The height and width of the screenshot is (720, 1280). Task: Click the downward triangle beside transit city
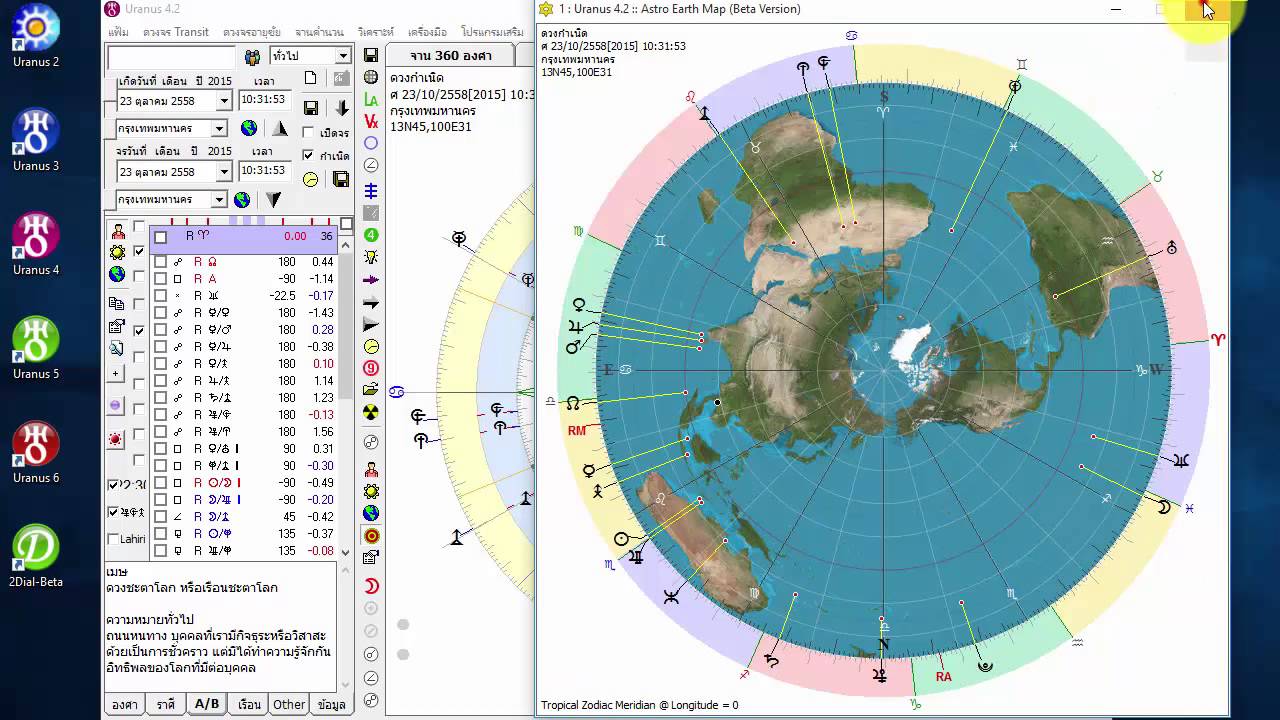[x=273, y=199]
